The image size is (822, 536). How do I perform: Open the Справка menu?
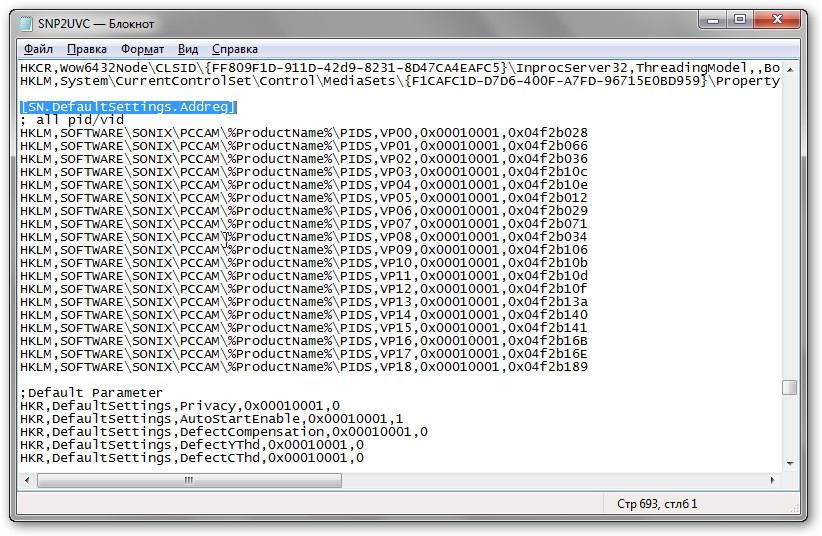point(235,49)
